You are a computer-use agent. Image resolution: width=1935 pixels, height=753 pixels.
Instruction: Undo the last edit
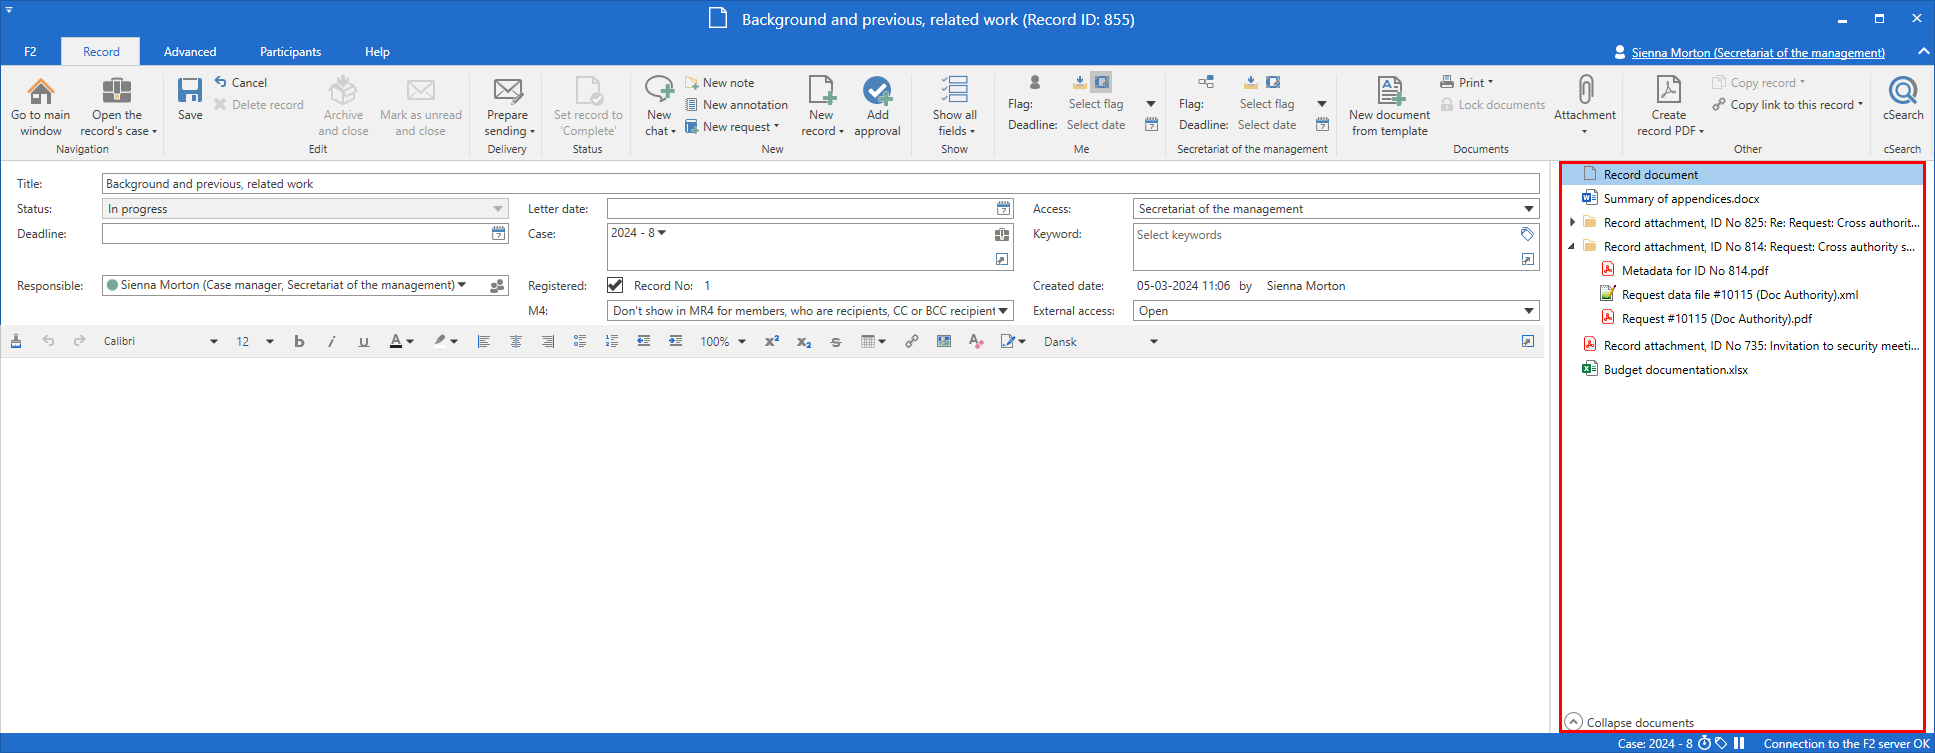pyautogui.click(x=48, y=341)
